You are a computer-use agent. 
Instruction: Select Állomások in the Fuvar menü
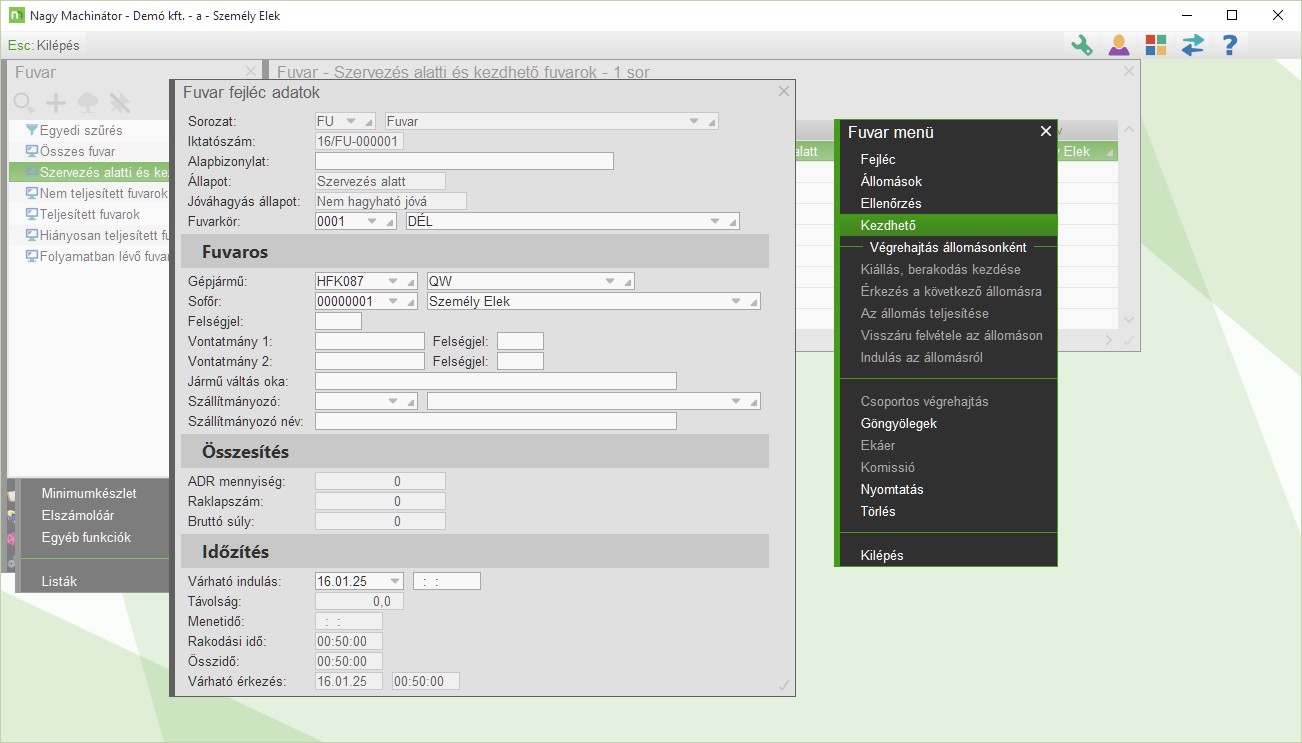[891, 181]
